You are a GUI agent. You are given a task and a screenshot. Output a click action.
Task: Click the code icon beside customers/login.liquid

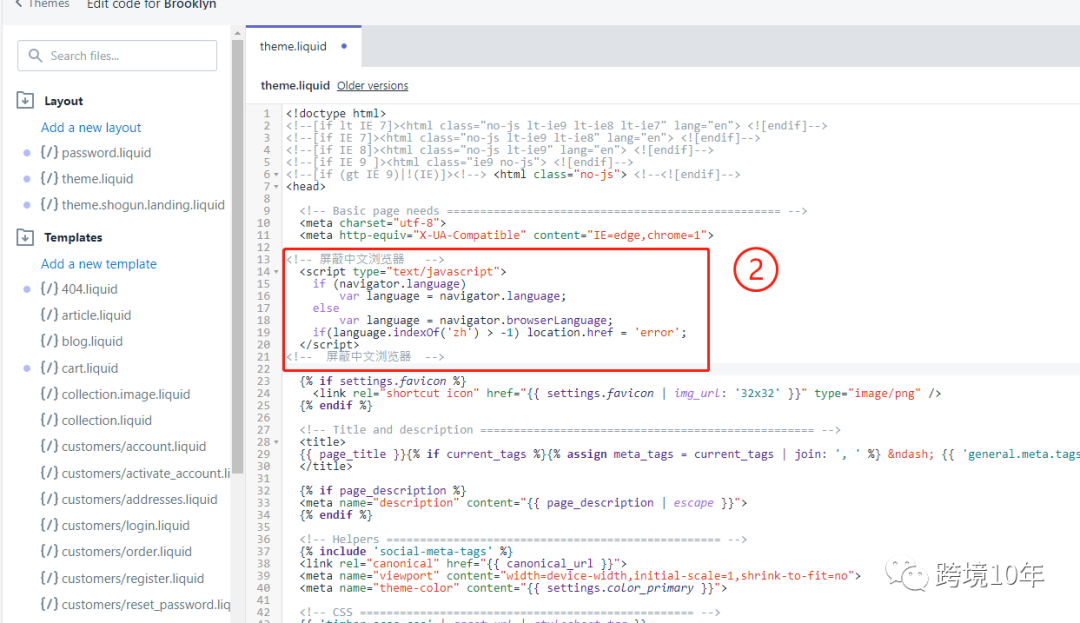coord(49,525)
